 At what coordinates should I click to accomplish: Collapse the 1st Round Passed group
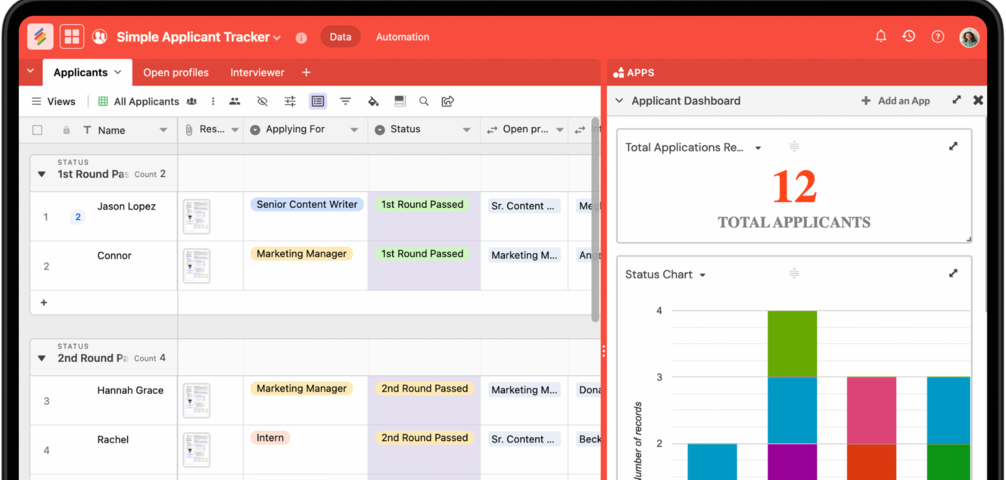(42, 174)
